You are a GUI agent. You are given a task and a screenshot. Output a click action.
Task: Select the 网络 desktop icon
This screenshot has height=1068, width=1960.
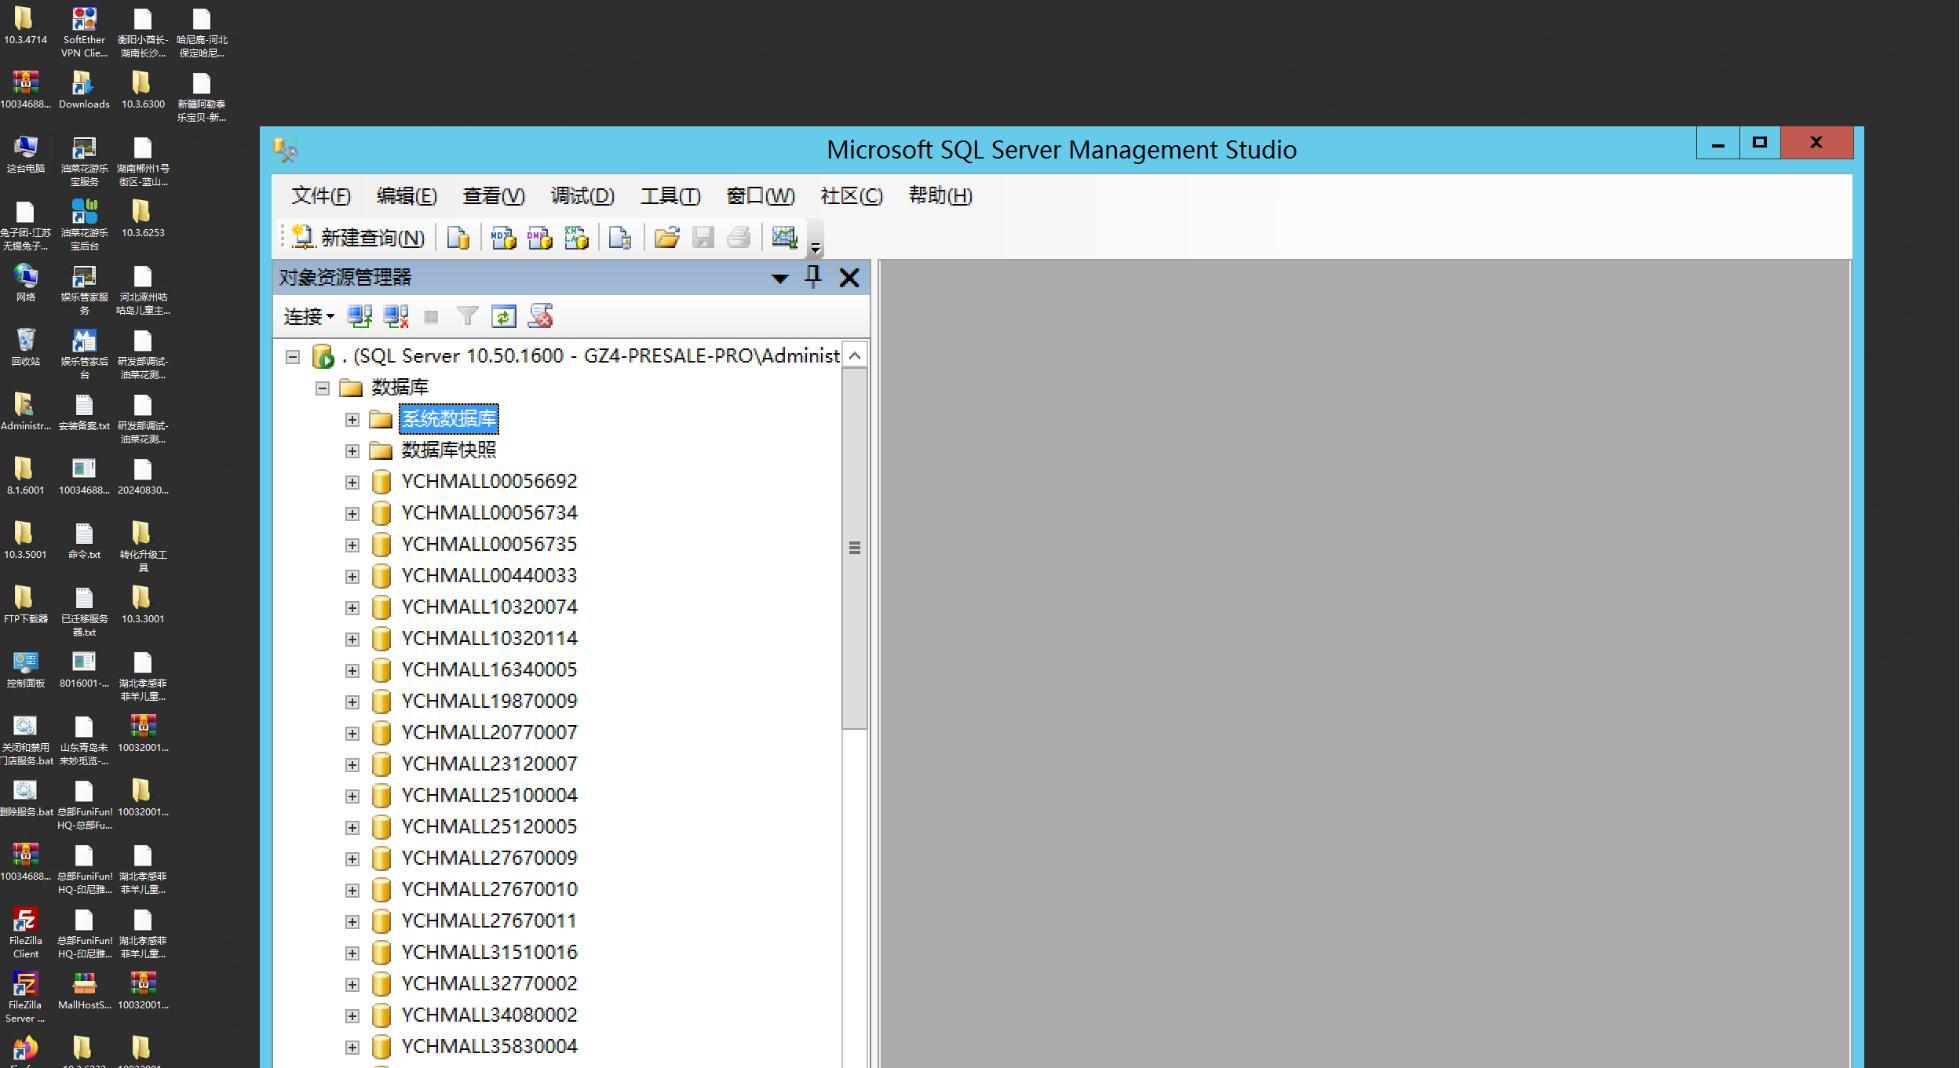25,283
